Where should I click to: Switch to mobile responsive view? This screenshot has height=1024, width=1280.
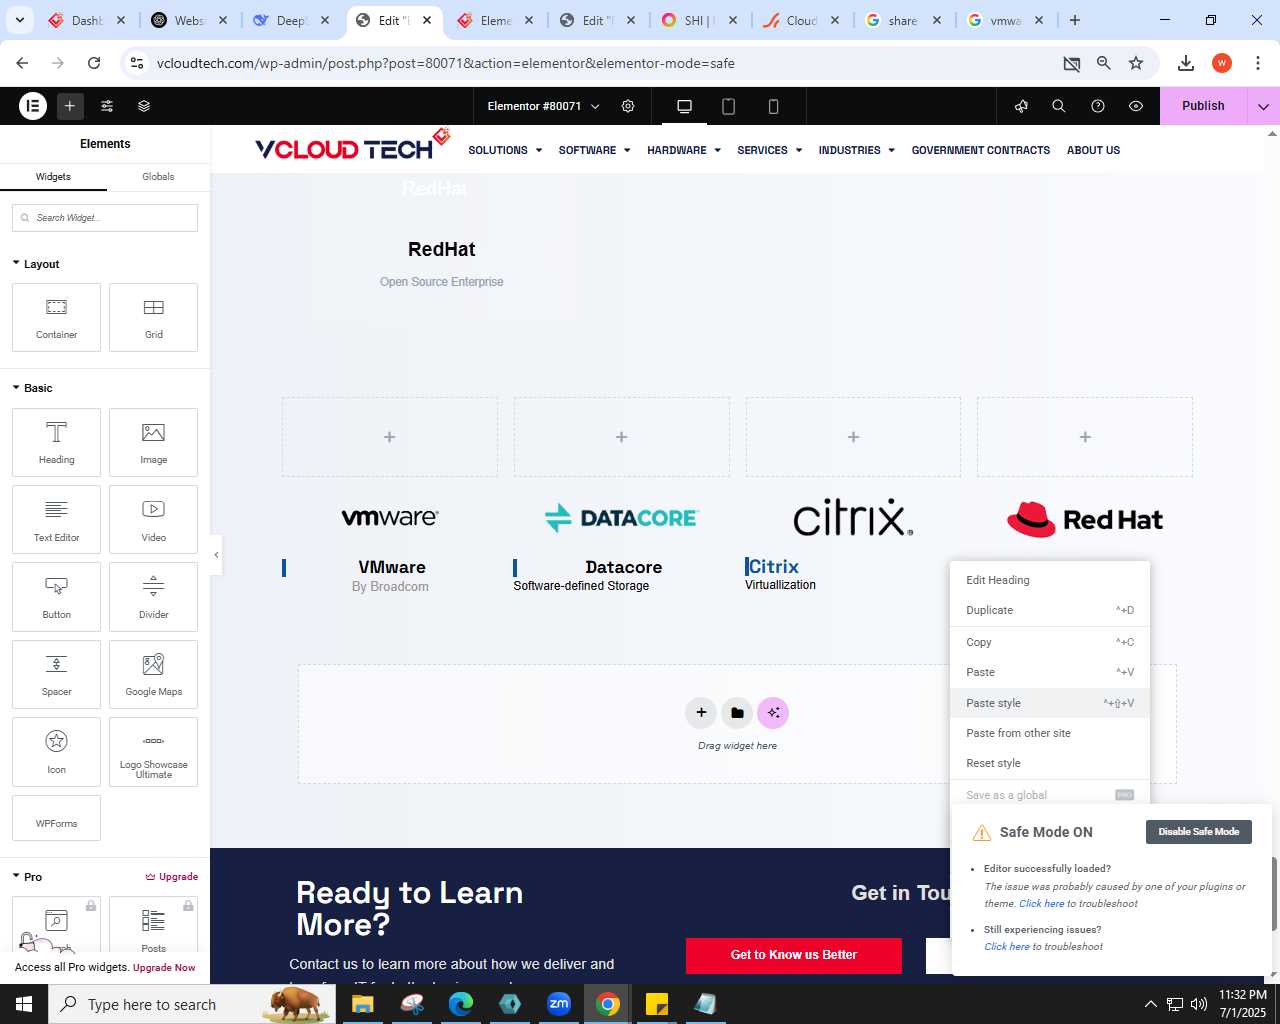coord(773,106)
